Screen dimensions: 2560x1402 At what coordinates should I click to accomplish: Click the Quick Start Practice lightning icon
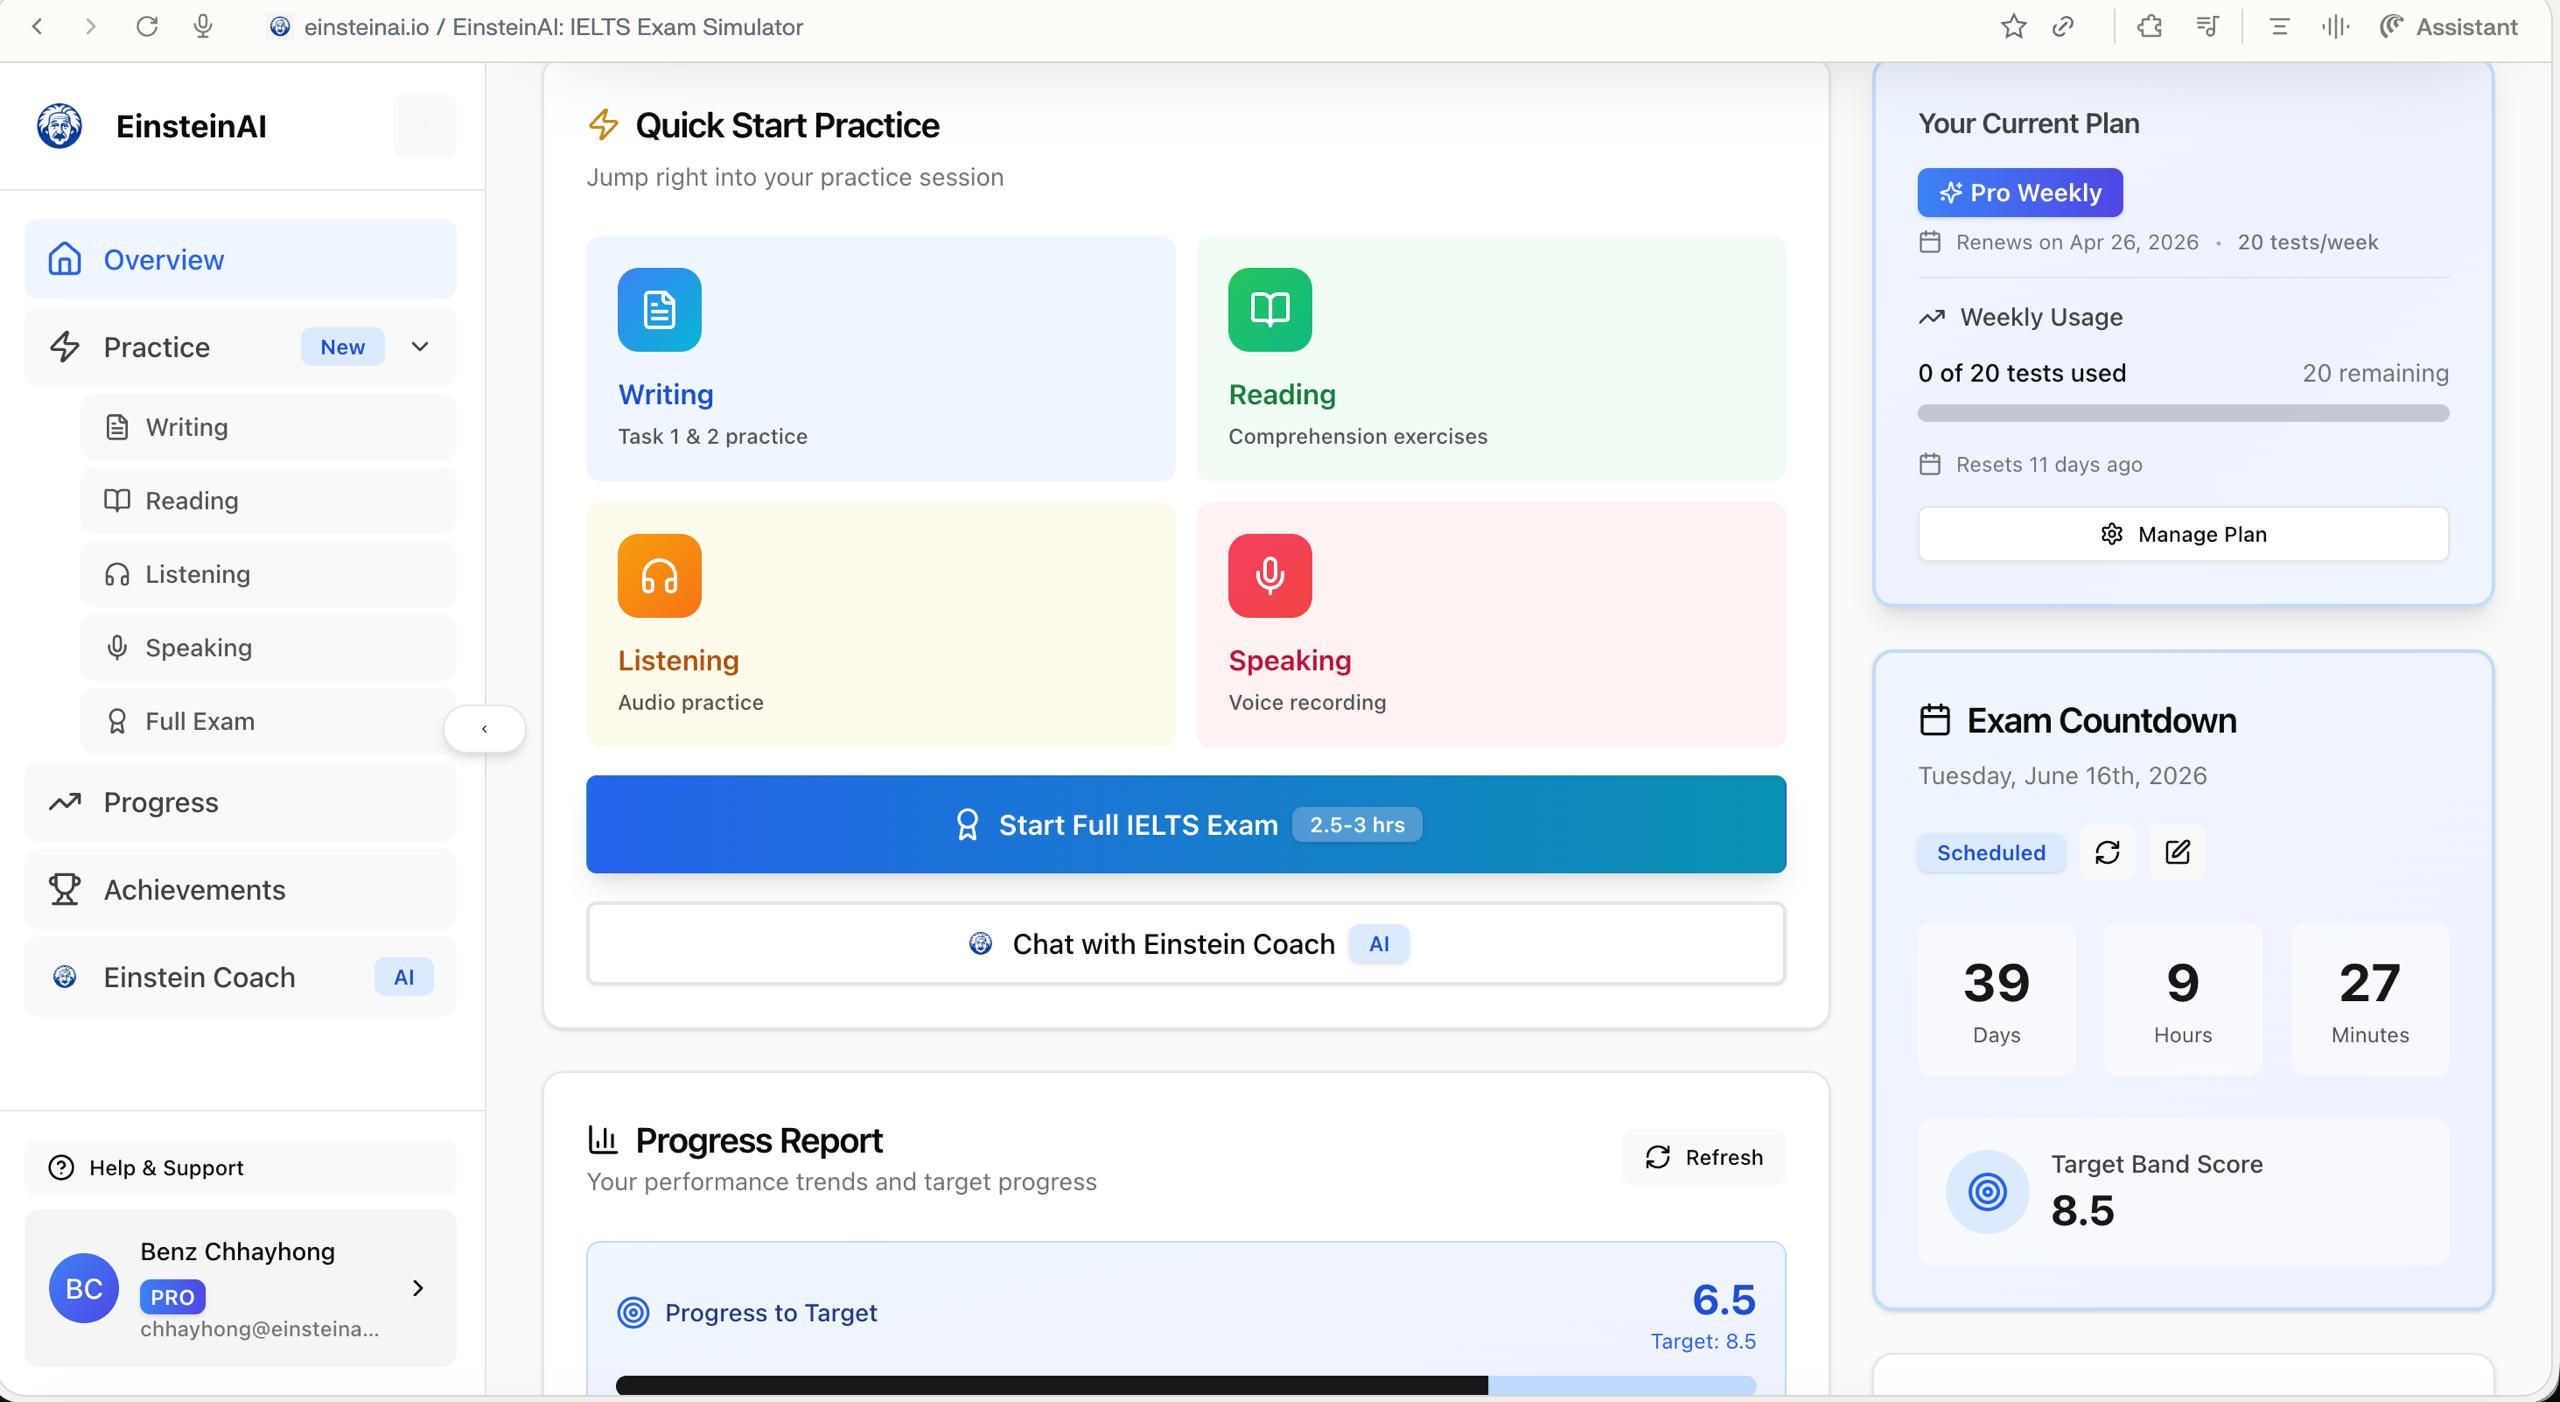click(603, 125)
